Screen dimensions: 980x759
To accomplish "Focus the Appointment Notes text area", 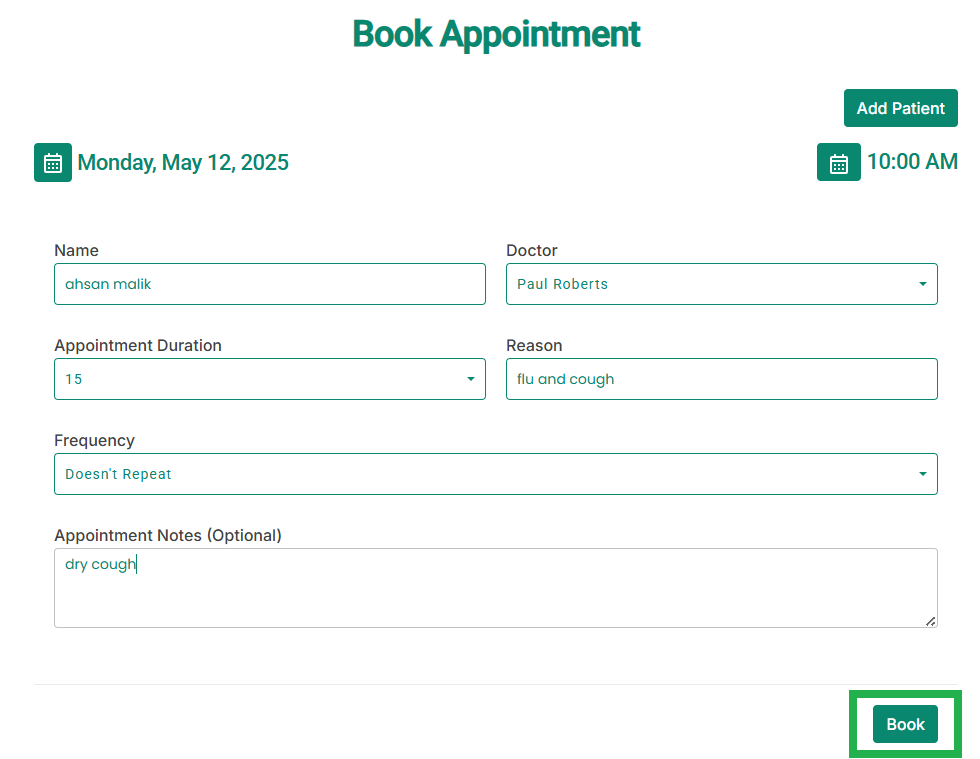I will pos(496,588).
